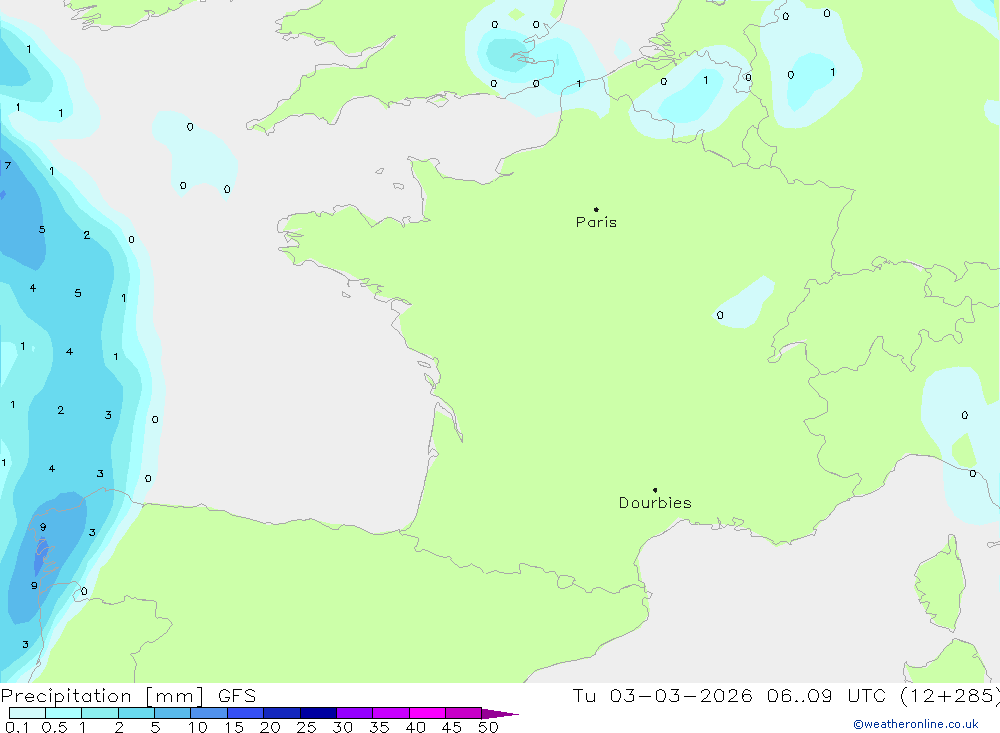Select the date text 'Tu 03-03-2026'
This screenshot has width=1000, height=733.
[x=662, y=696]
